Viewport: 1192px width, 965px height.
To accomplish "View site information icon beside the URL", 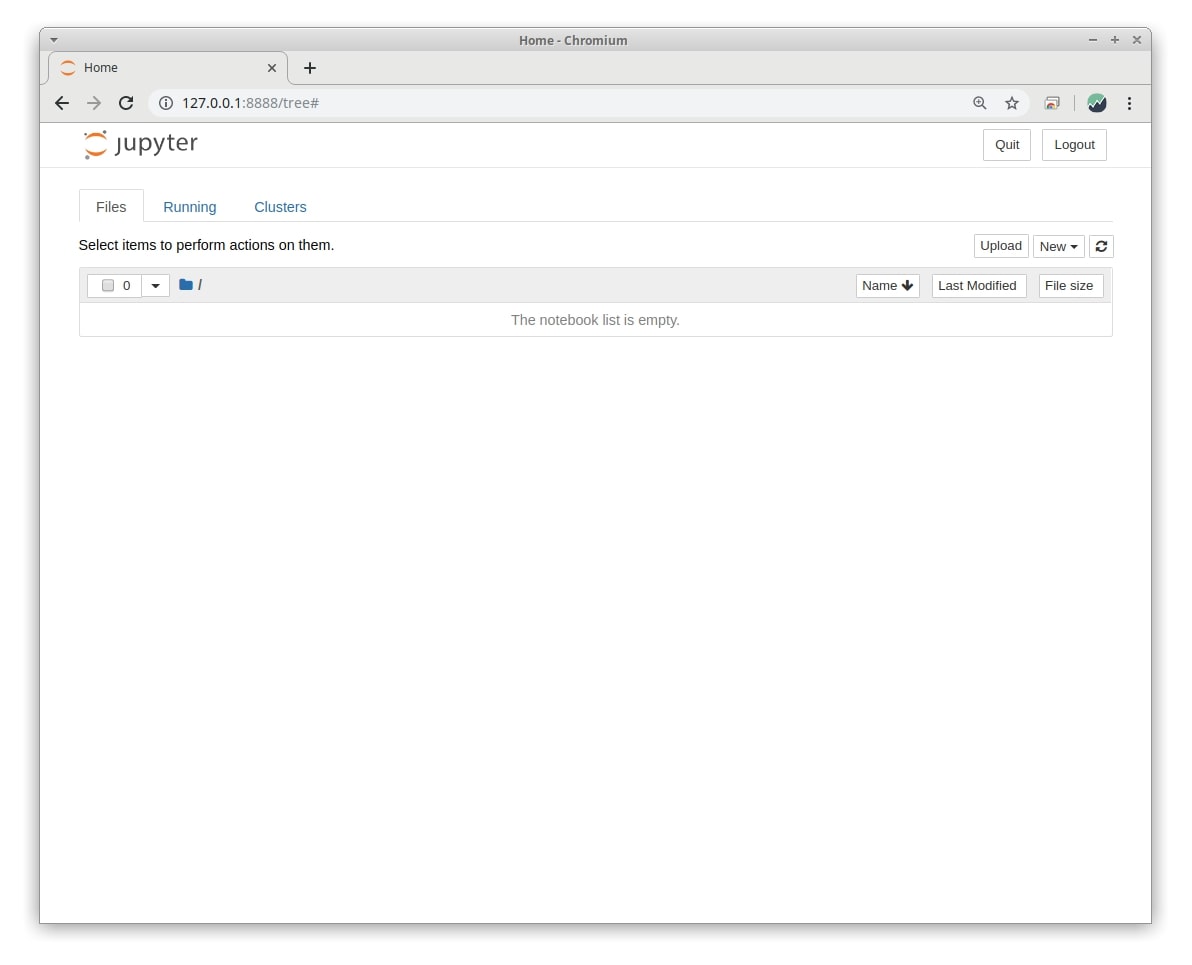I will coord(166,103).
